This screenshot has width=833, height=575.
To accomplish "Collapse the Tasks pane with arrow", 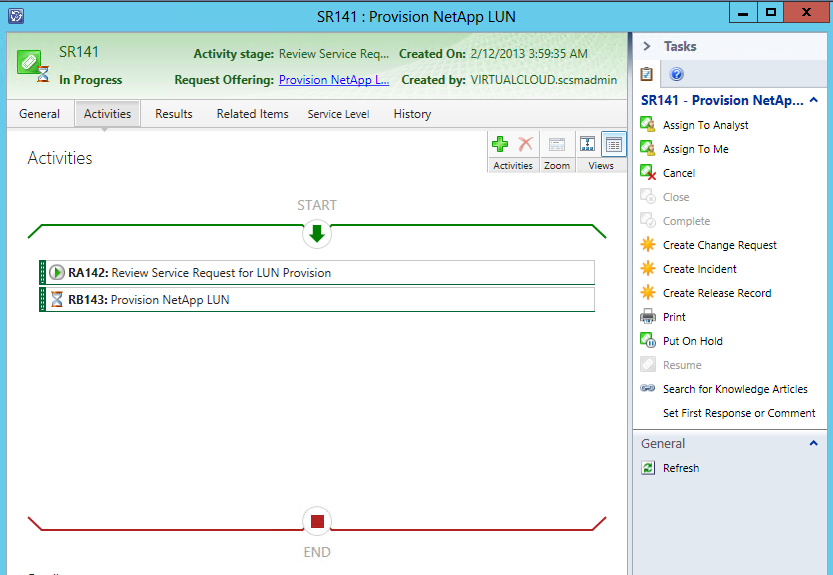I will click(647, 46).
